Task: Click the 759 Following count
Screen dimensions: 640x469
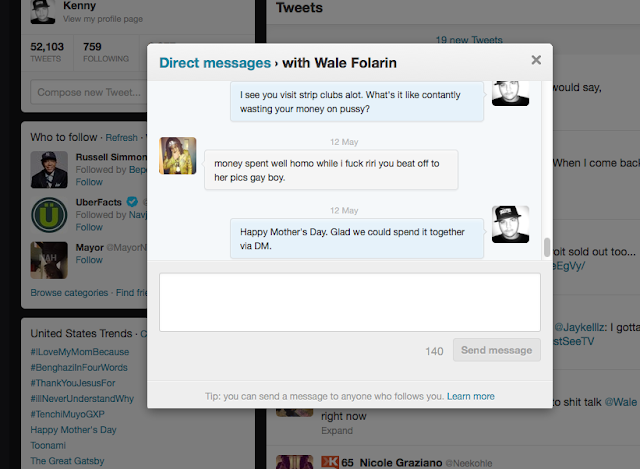Action: tap(106, 52)
